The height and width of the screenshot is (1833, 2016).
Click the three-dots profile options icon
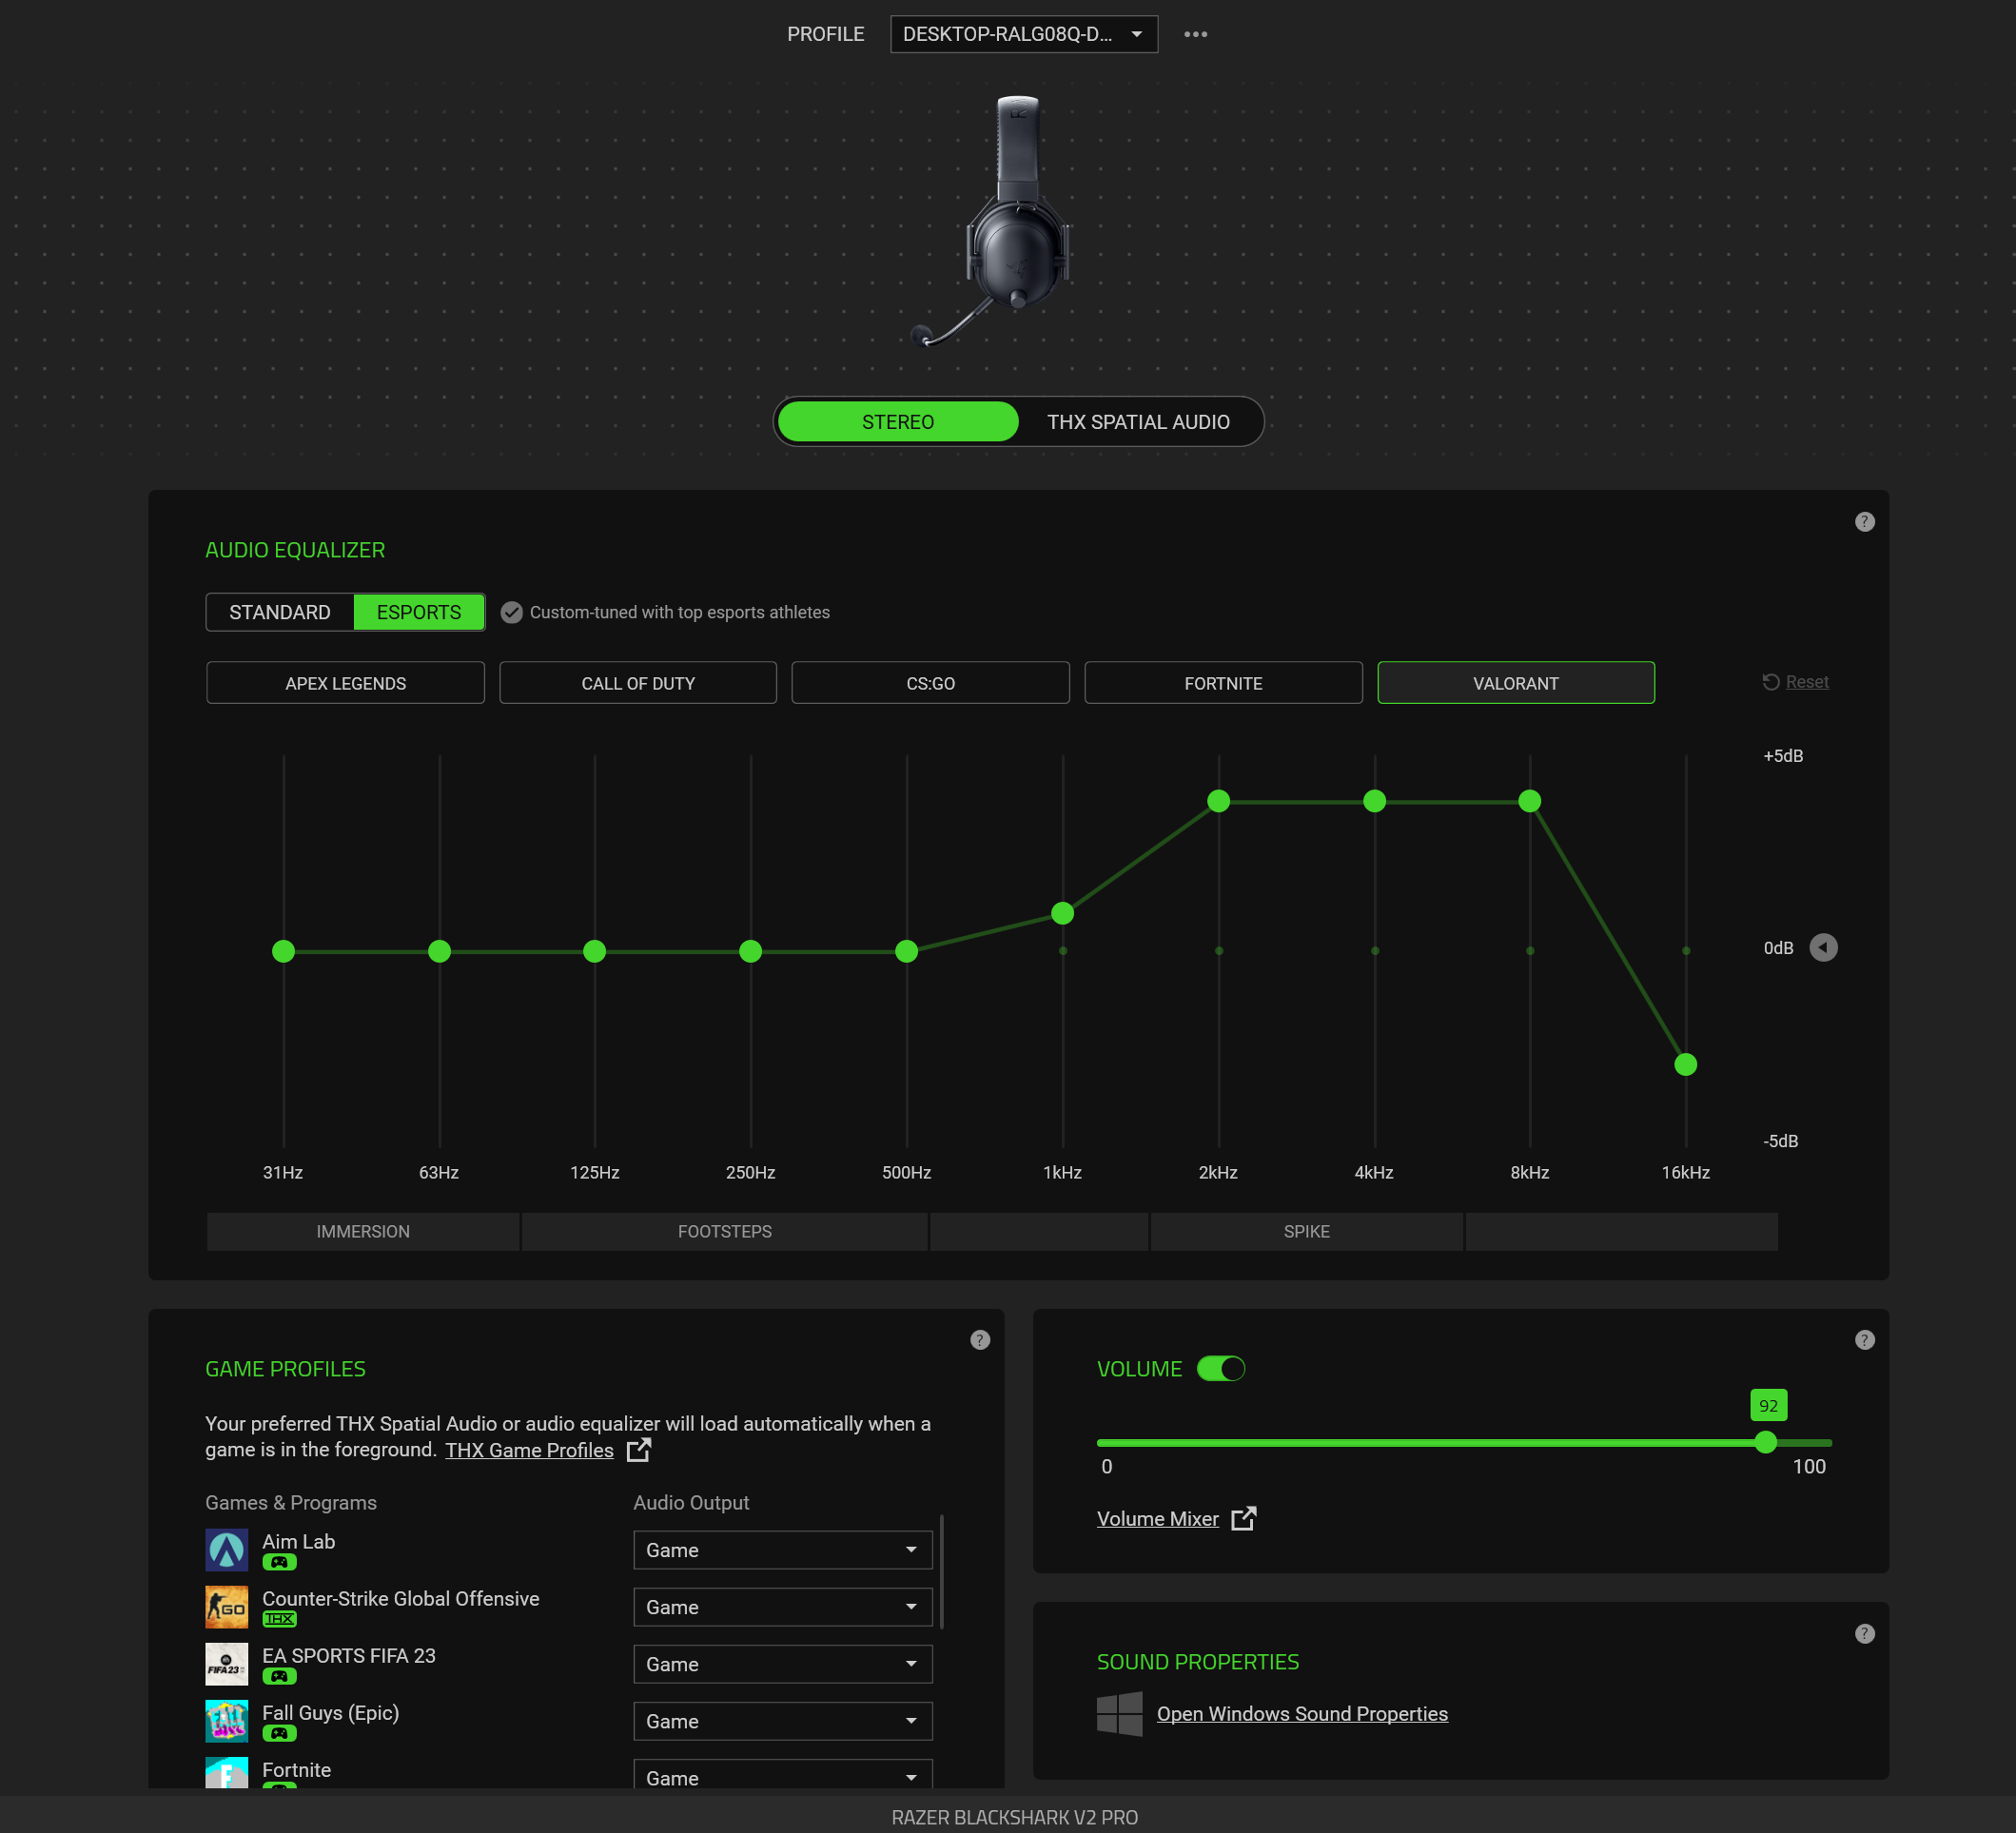(x=1195, y=34)
